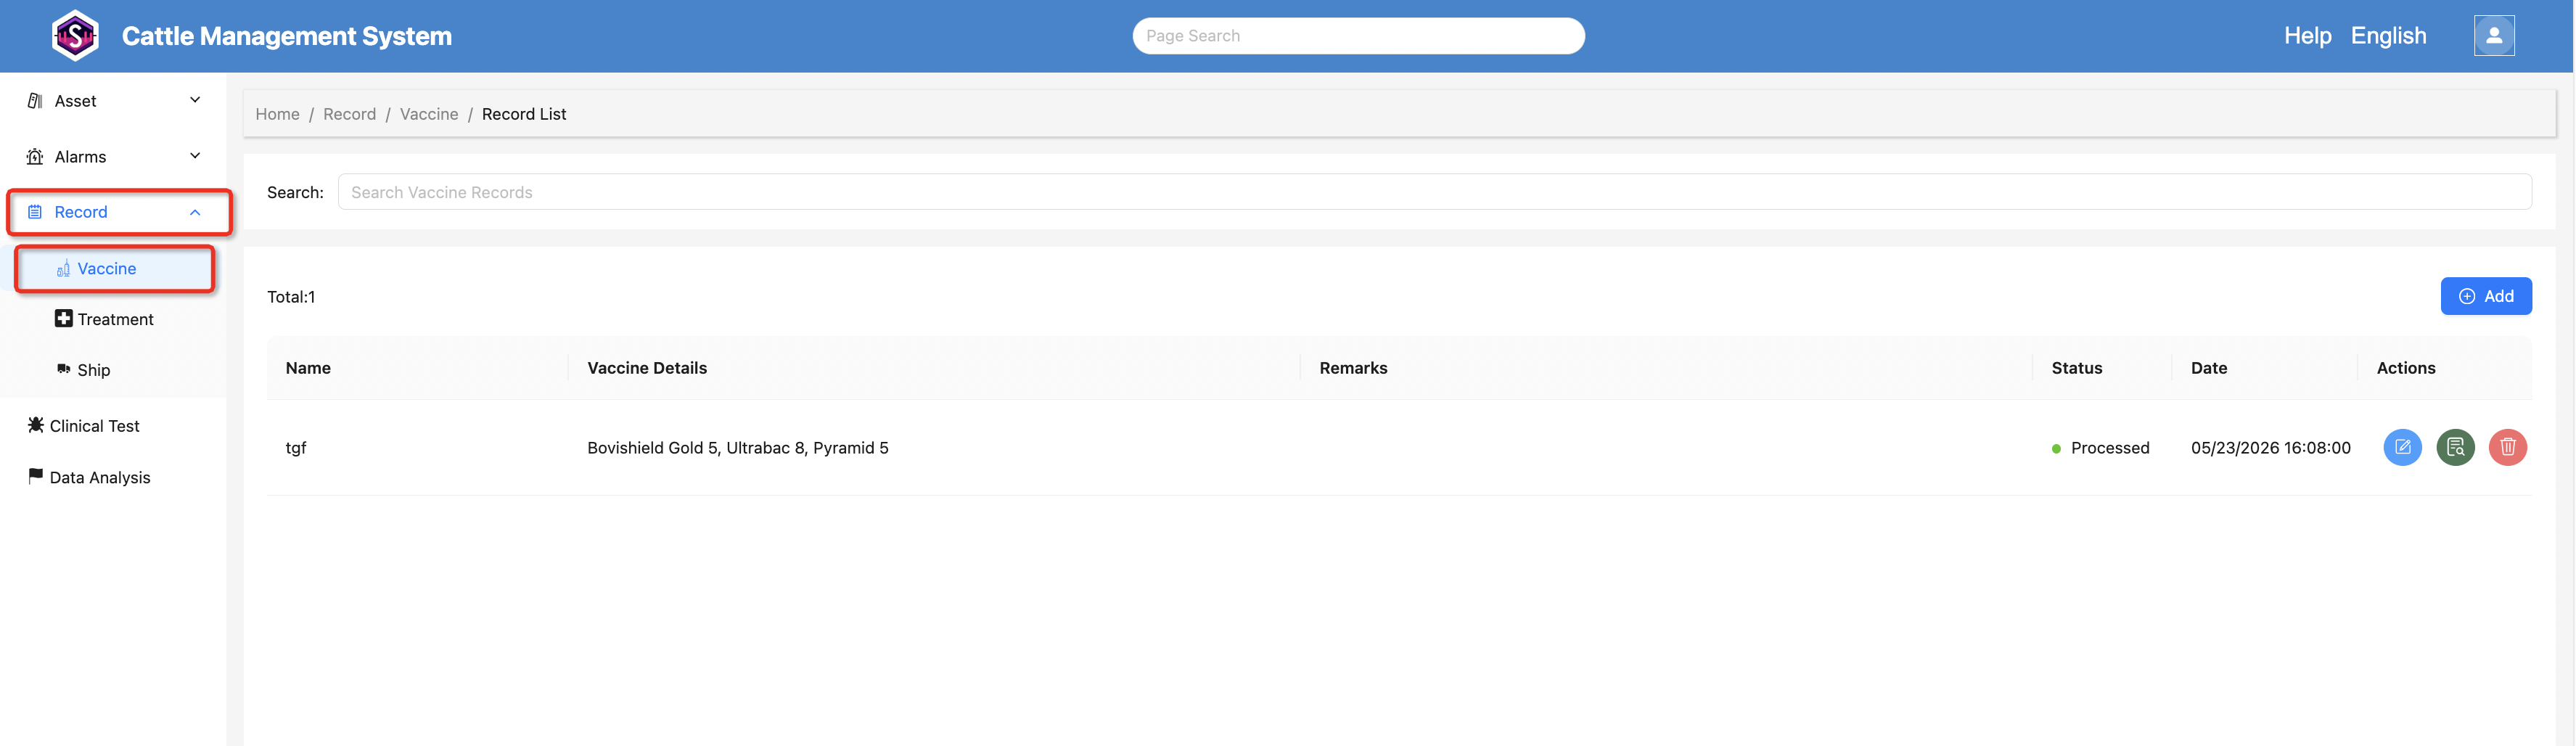Click the Vaccine syringe icon in sidebar
Screen dimensions: 2576x746
pos(63,268)
